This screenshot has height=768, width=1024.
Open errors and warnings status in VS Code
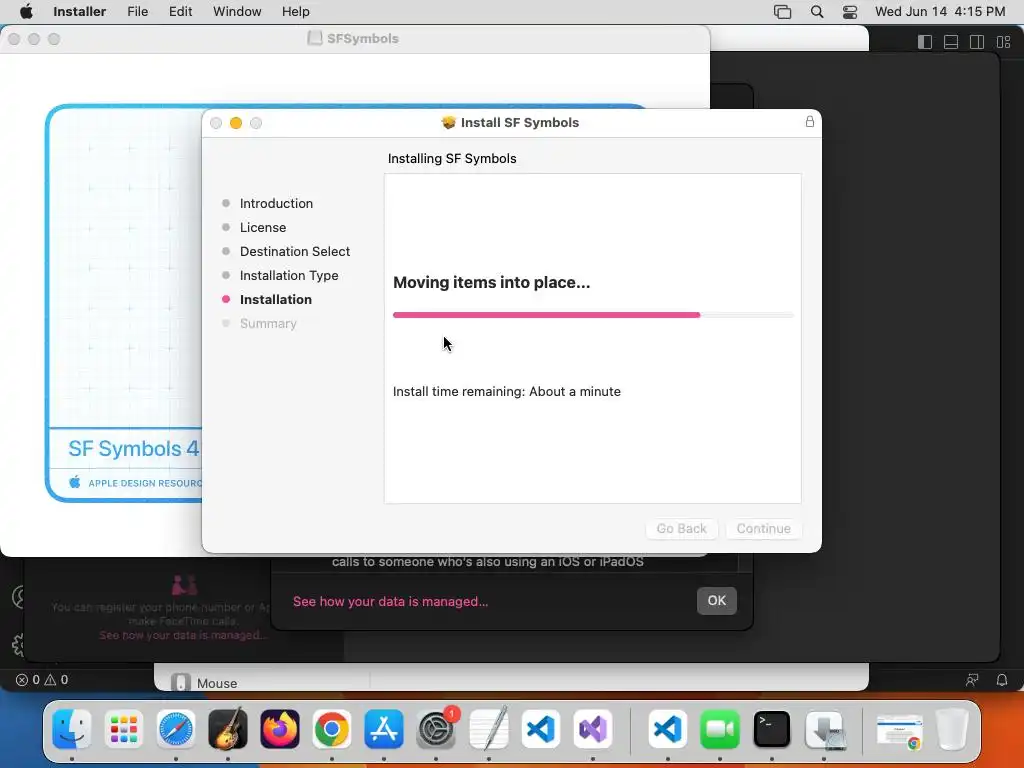pyautogui.click(x=42, y=680)
